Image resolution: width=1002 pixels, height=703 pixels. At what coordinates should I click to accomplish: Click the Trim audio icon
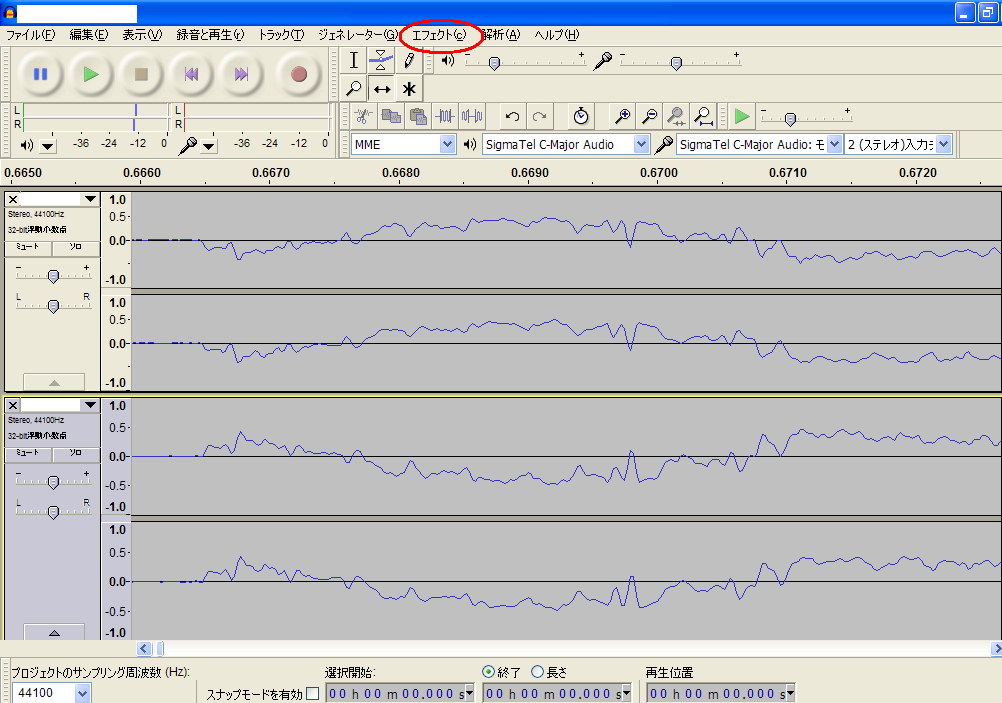(x=445, y=116)
